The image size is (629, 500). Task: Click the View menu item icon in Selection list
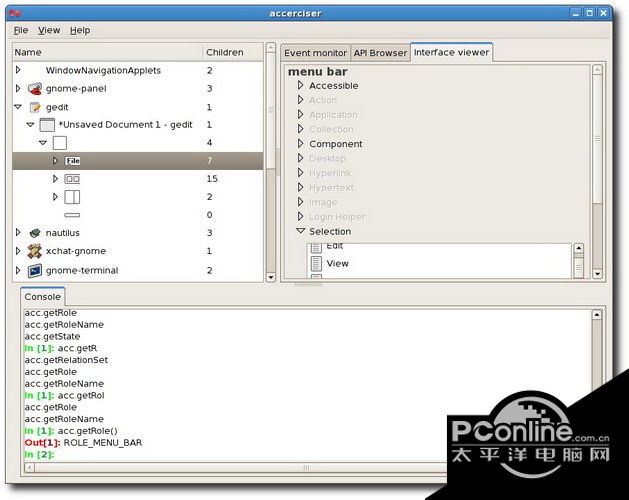[x=316, y=264]
